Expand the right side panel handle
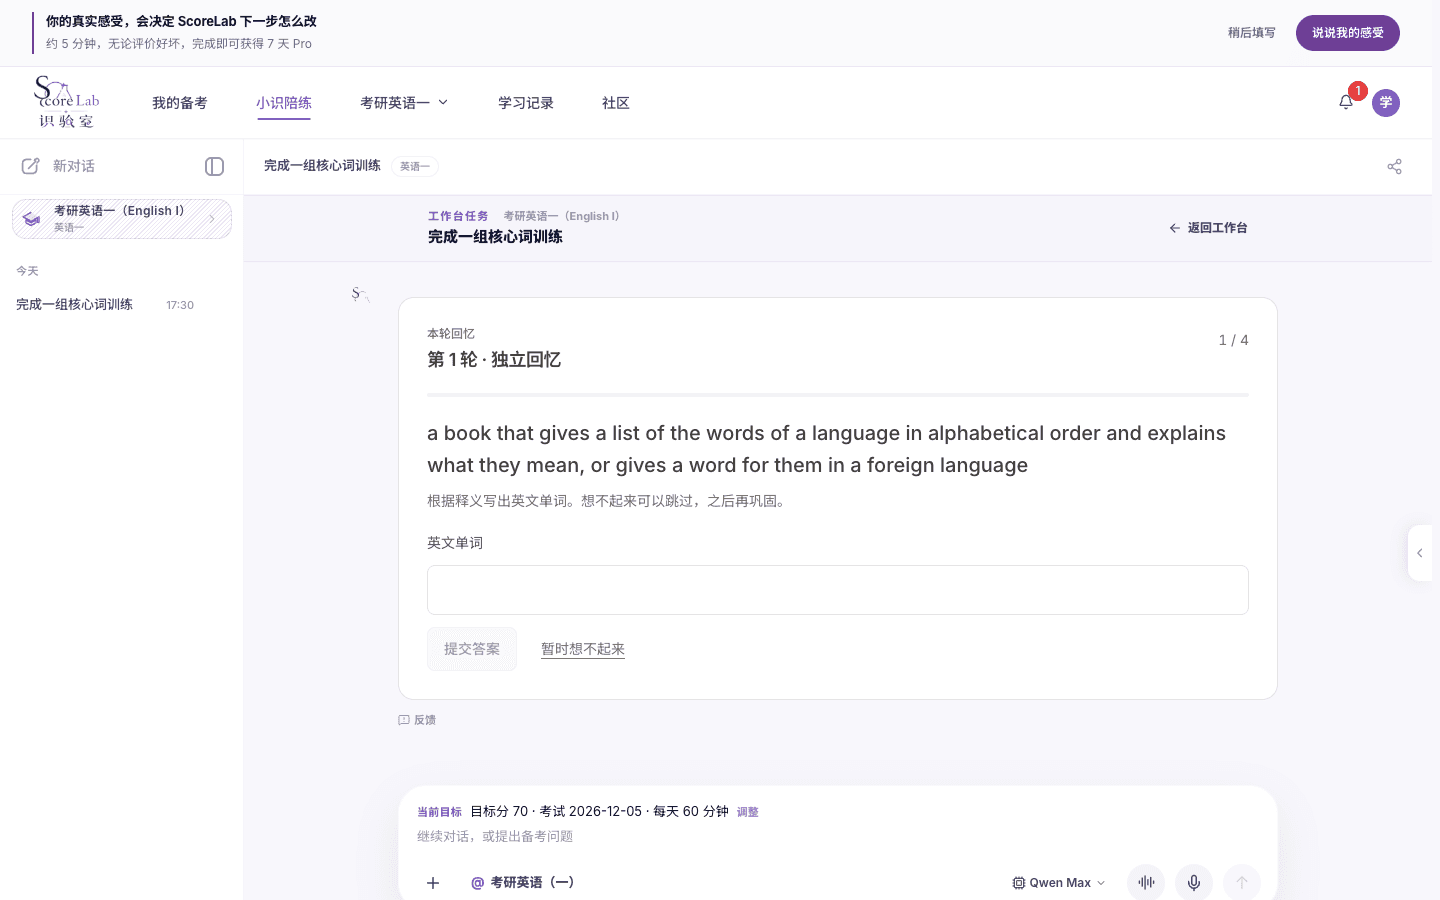 point(1420,553)
